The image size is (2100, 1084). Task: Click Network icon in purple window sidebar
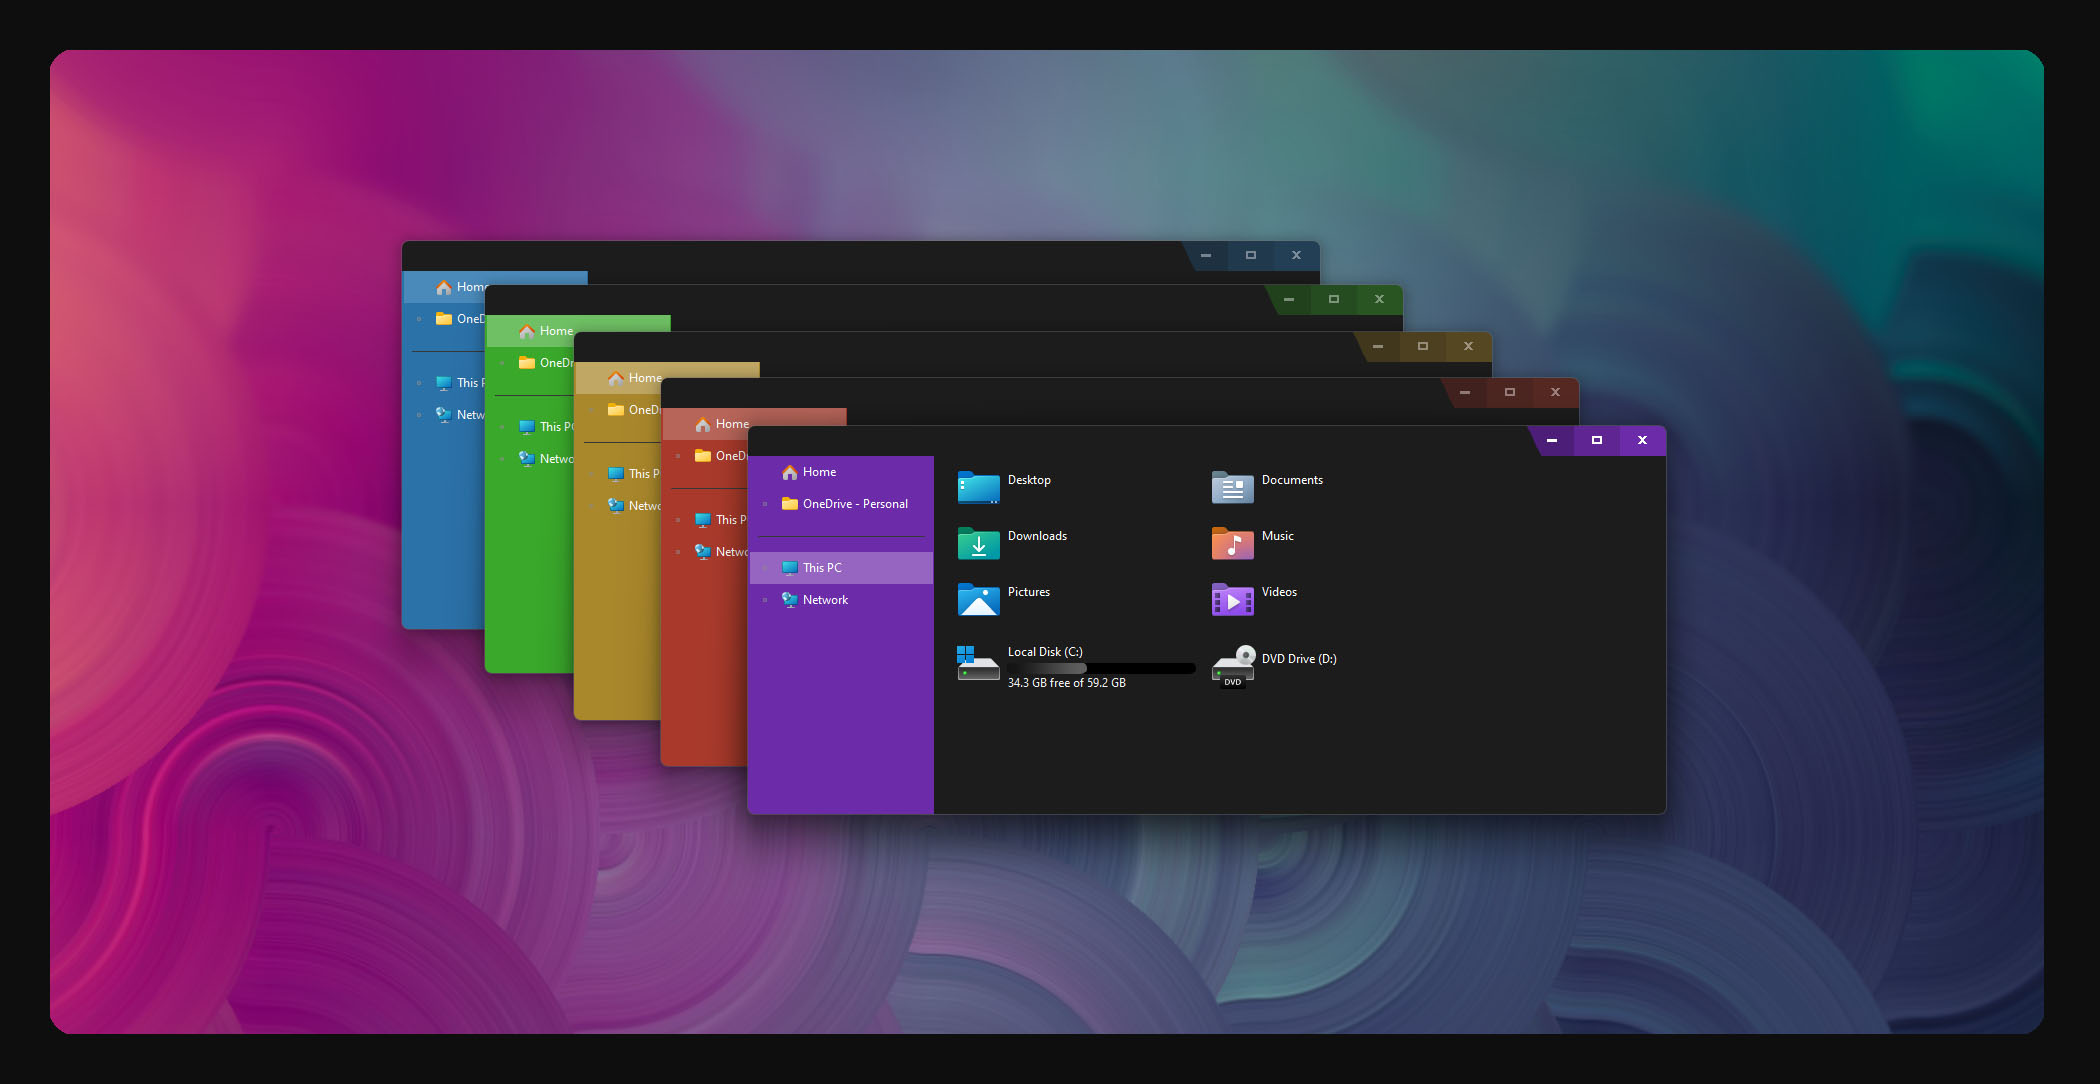790,600
